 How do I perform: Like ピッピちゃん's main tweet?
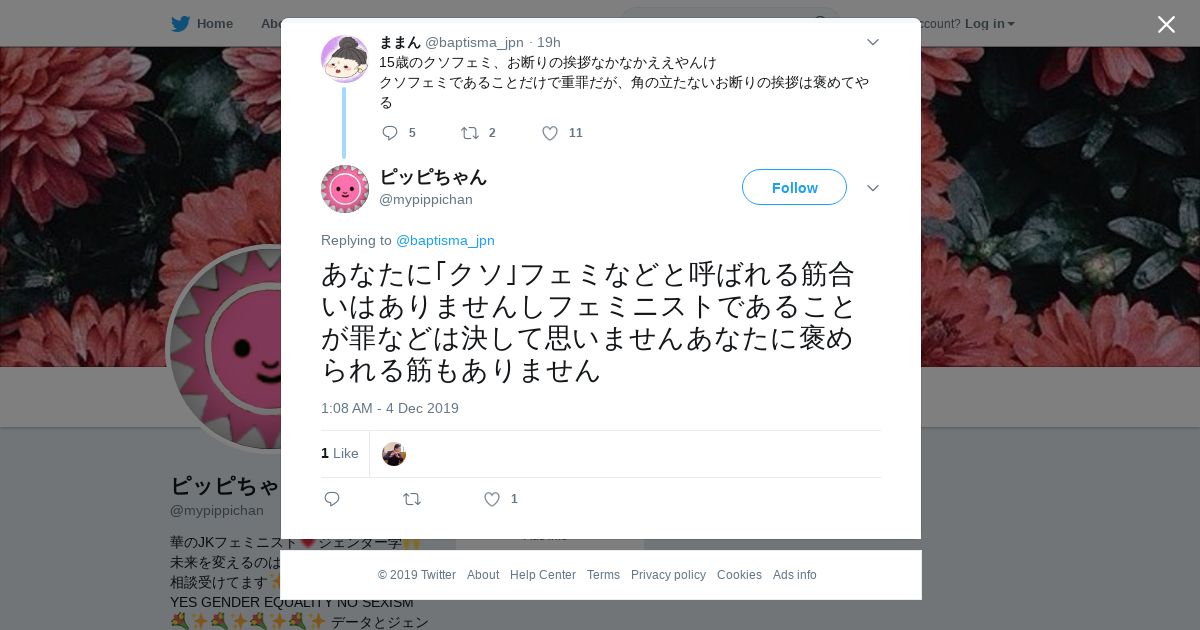[x=492, y=499]
